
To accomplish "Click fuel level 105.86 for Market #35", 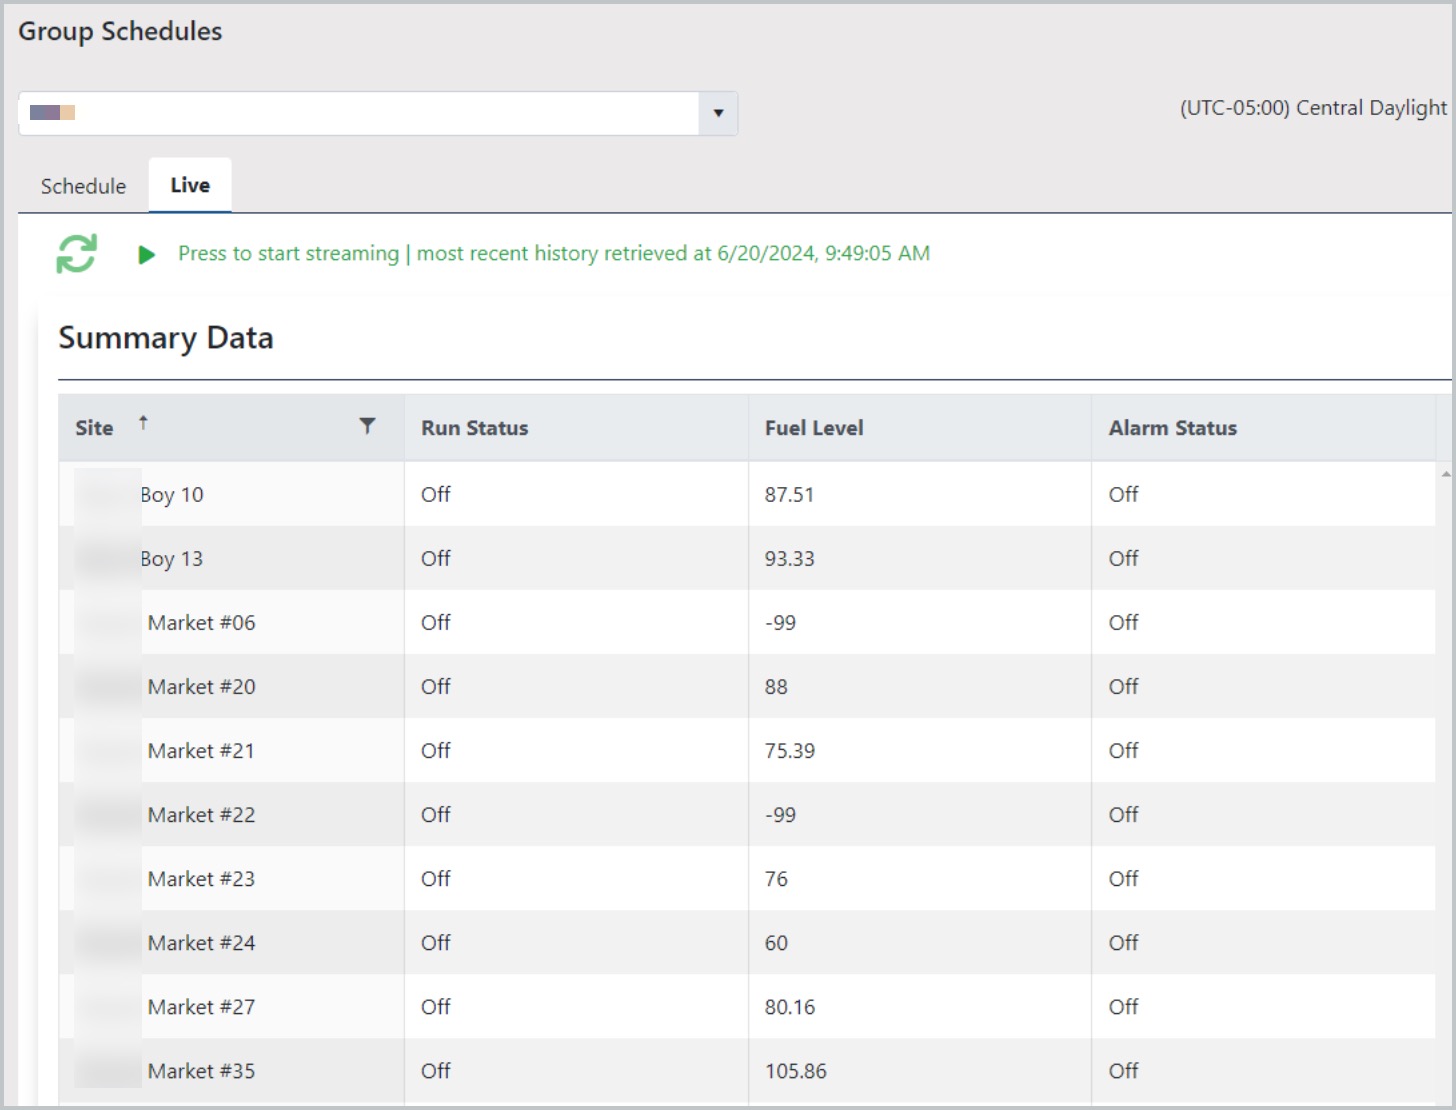I will [795, 1071].
